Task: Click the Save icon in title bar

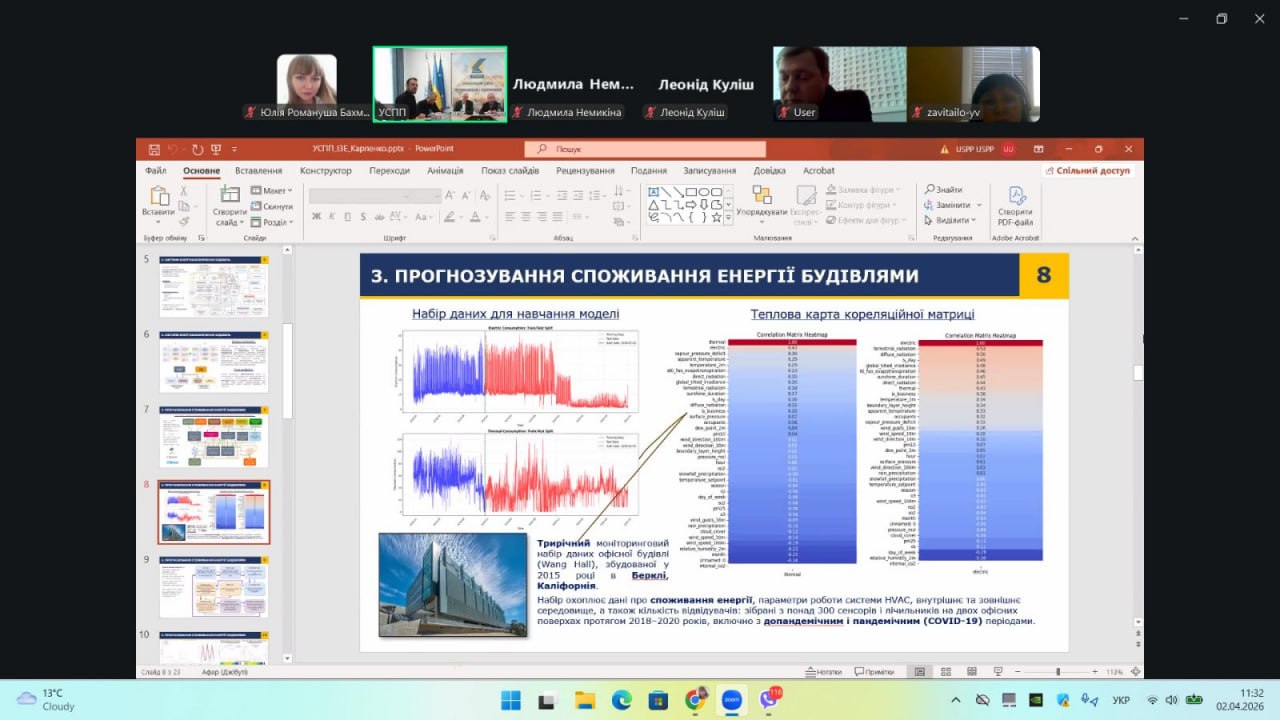Action: (x=154, y=149)
